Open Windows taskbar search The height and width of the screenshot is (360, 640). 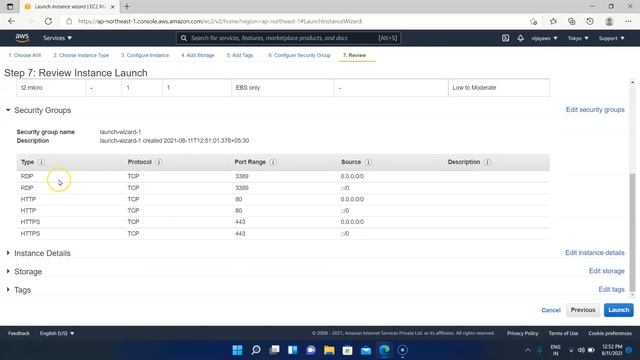[x=256, y=350]
